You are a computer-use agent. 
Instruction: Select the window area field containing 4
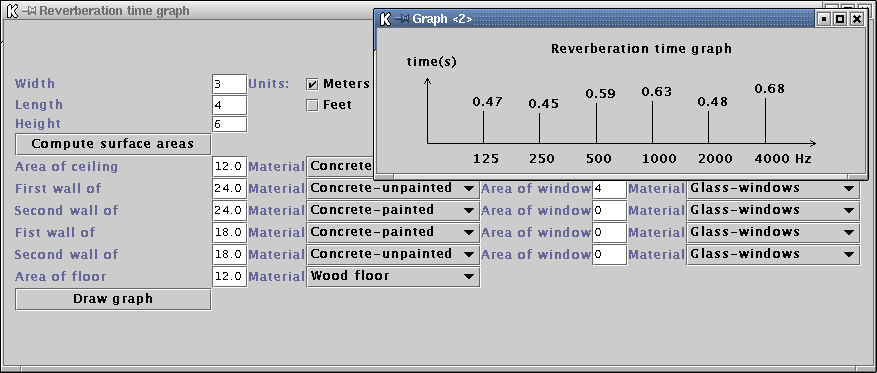click(x=609, y=188)
